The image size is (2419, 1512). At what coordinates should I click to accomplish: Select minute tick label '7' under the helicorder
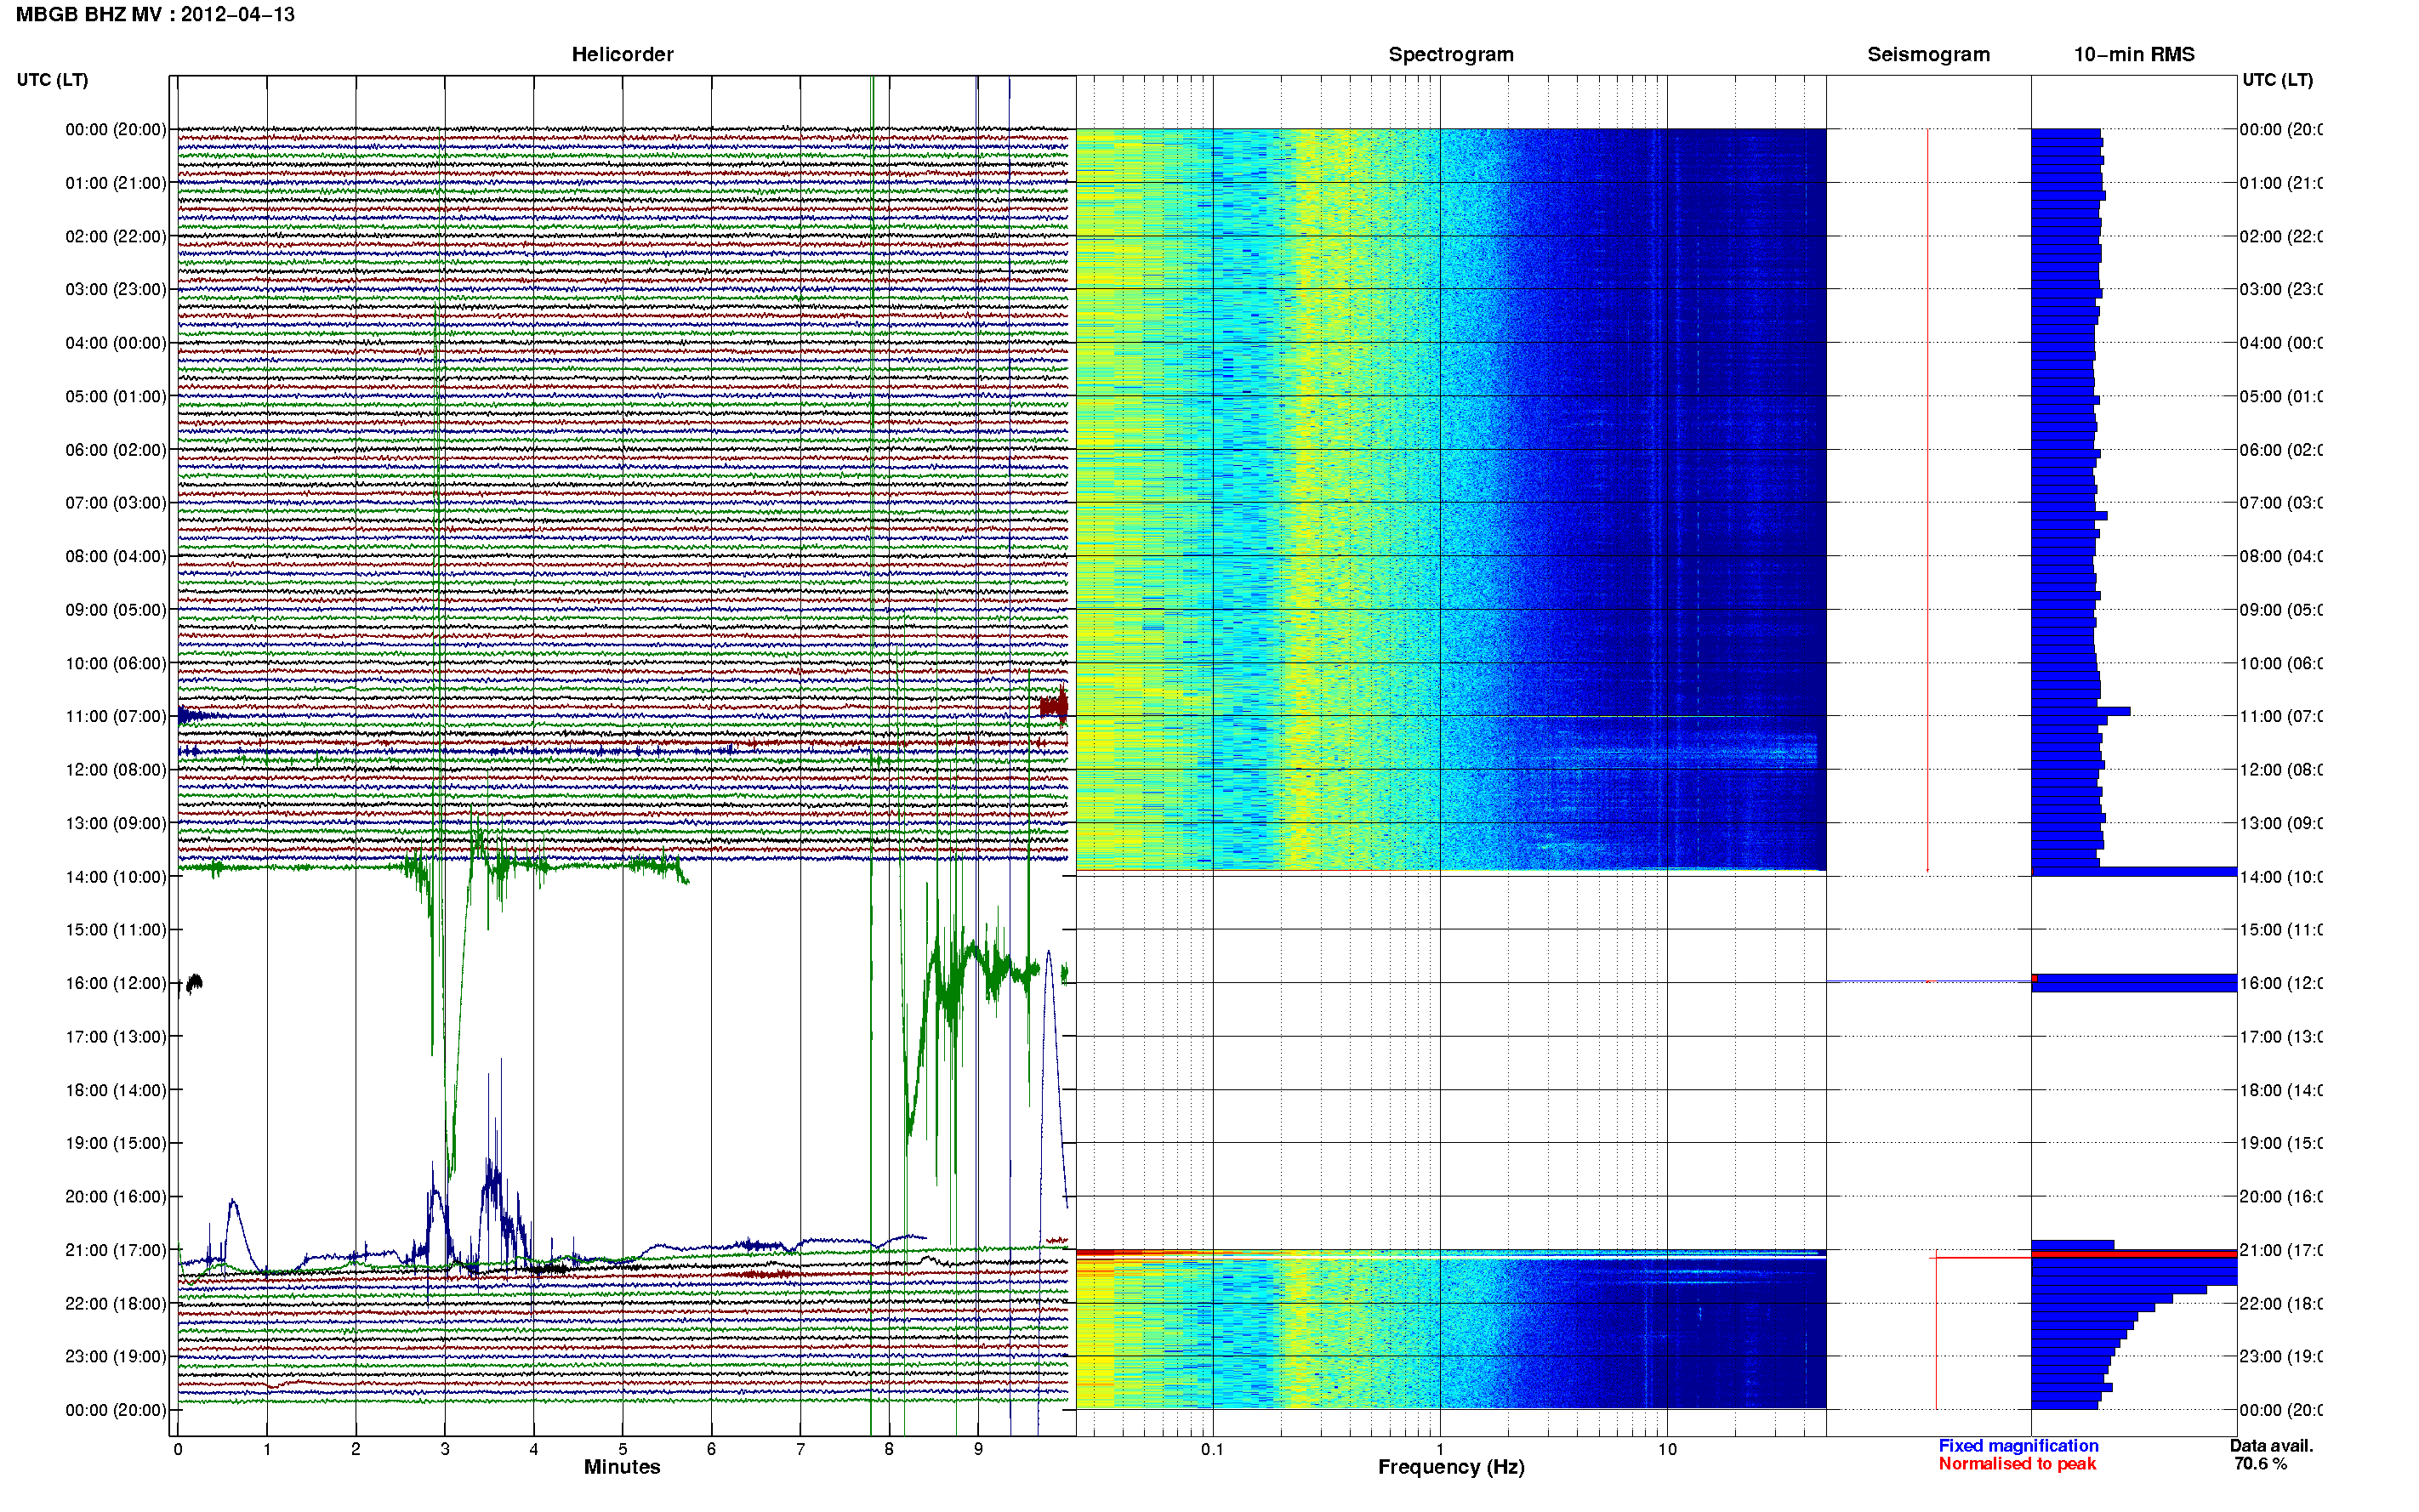click(800, 1450)
